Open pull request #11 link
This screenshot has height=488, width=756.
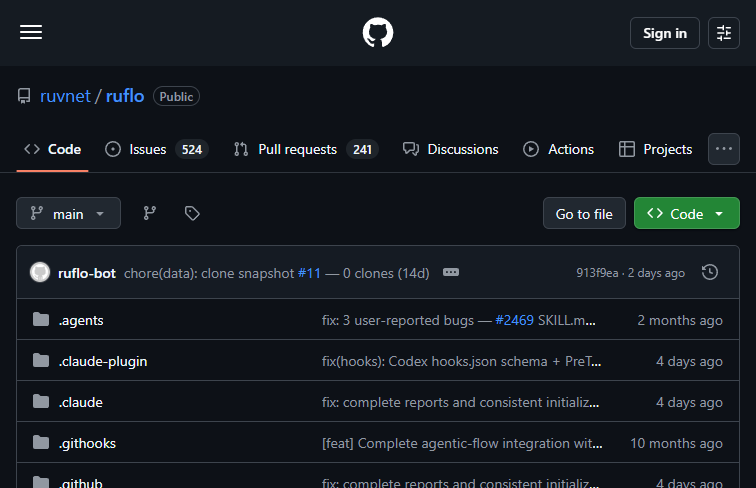tap(309, 273)
